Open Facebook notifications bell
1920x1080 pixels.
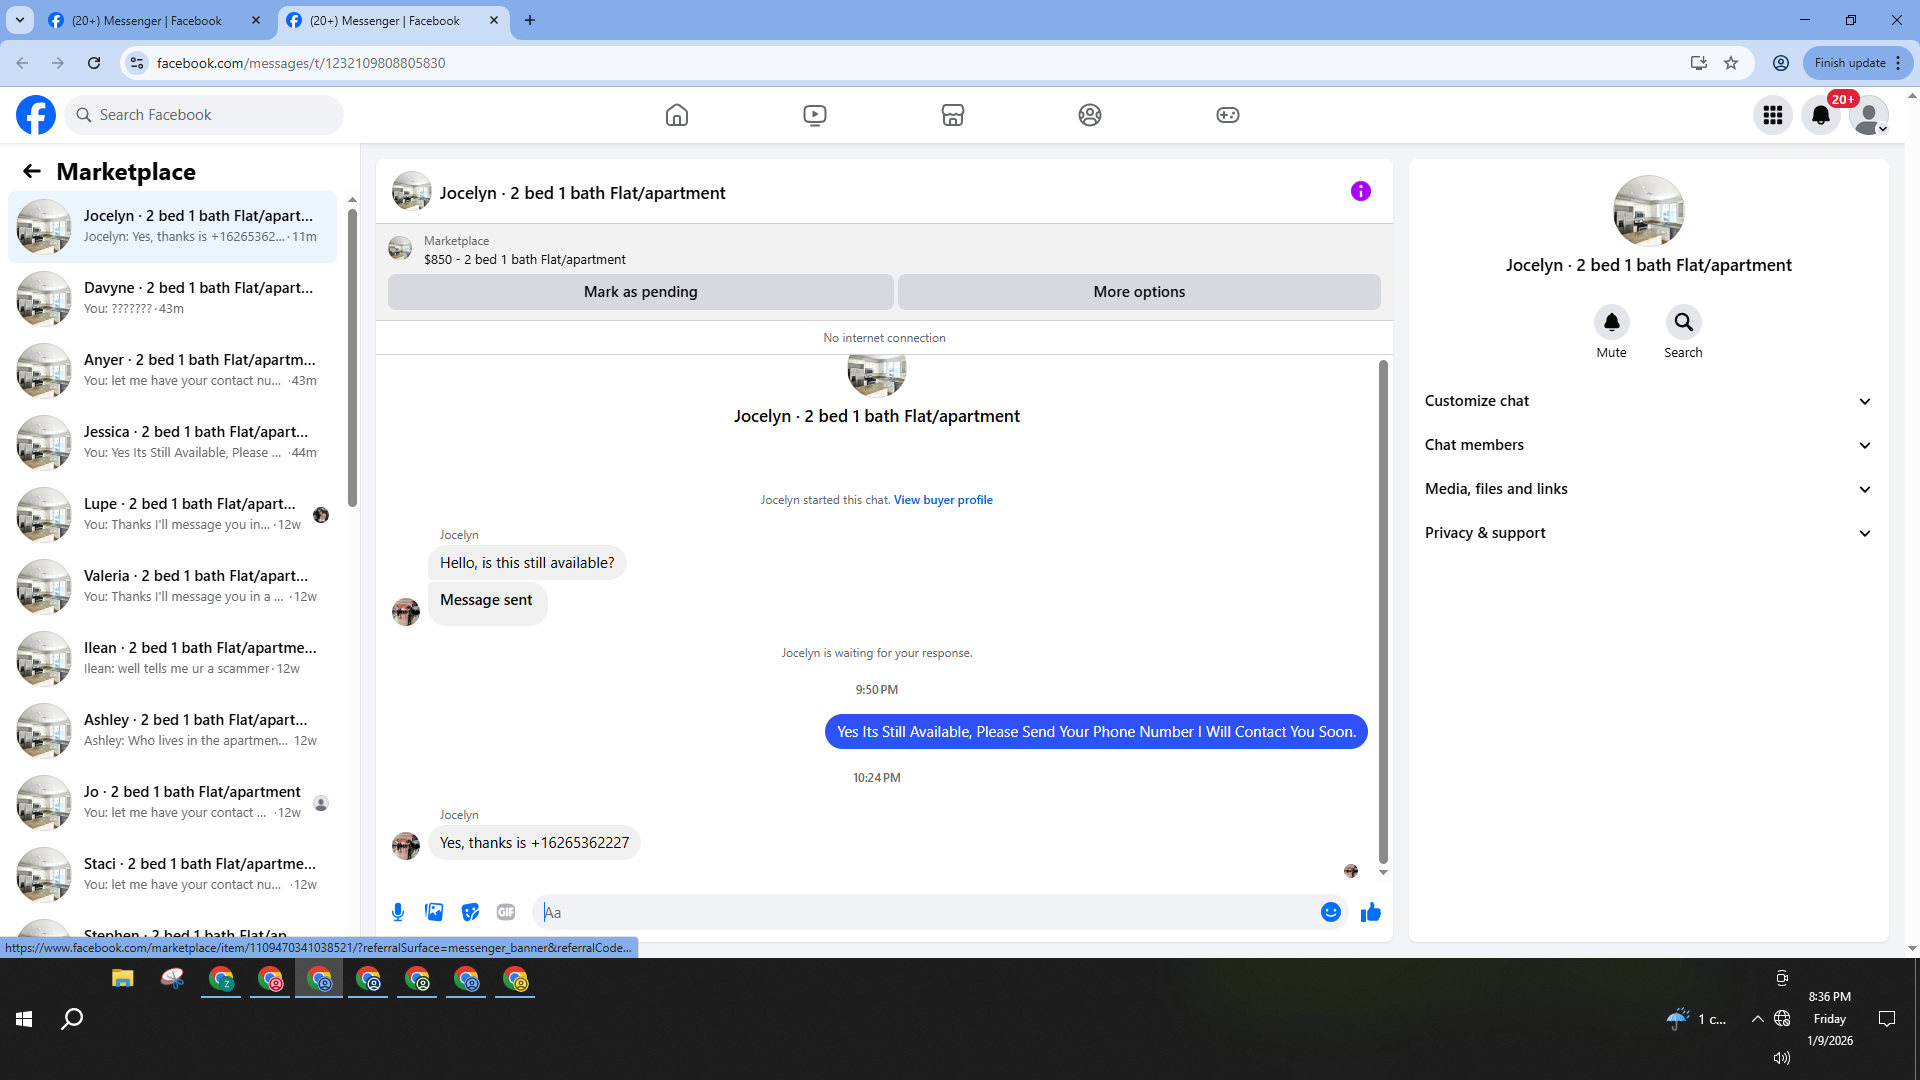click(x=1820, y=115)
